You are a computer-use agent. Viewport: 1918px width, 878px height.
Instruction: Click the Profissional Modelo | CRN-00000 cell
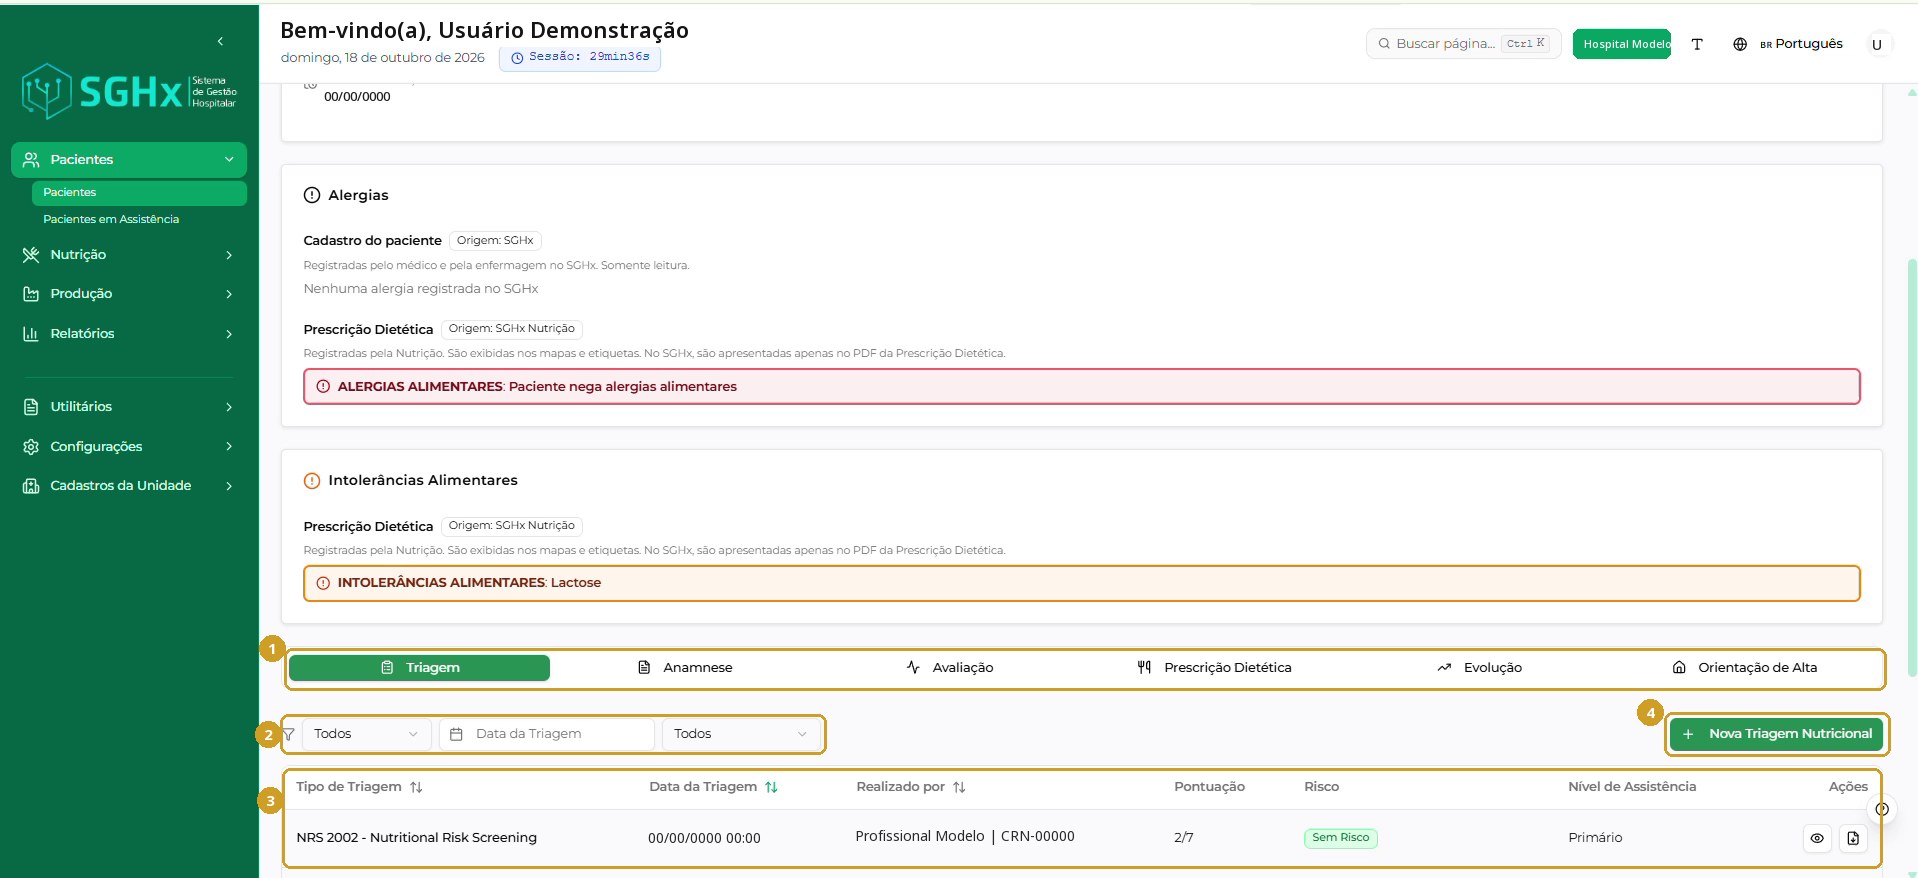tap(965, 837)
